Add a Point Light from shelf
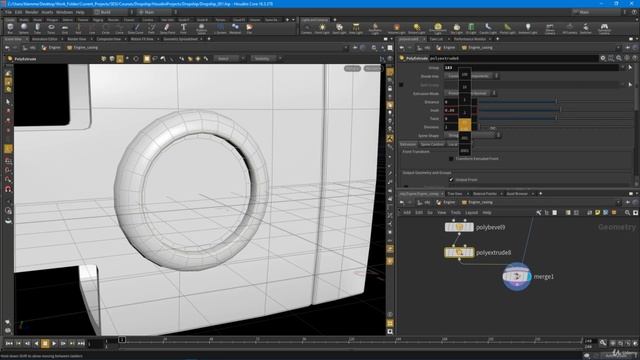 point(322,29)
